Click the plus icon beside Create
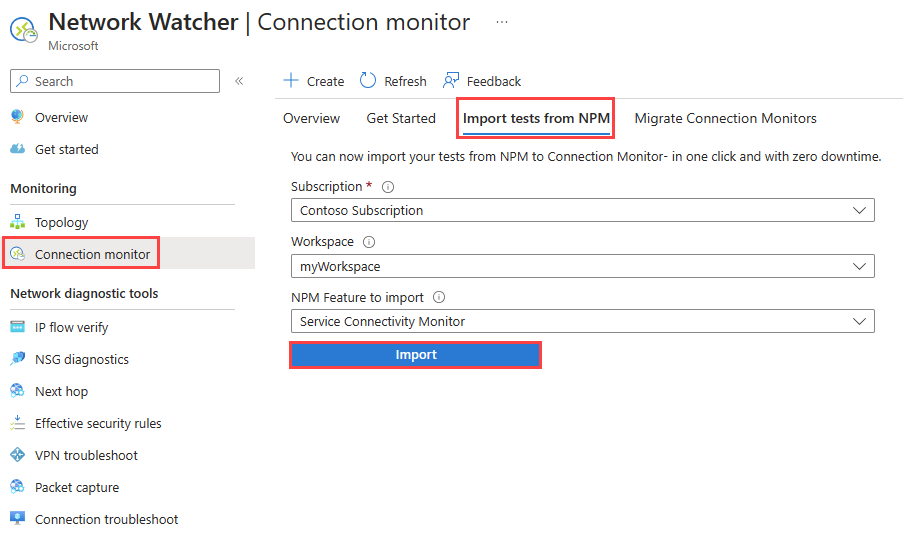This screenshot has width=903, height=539. point(291,80)
